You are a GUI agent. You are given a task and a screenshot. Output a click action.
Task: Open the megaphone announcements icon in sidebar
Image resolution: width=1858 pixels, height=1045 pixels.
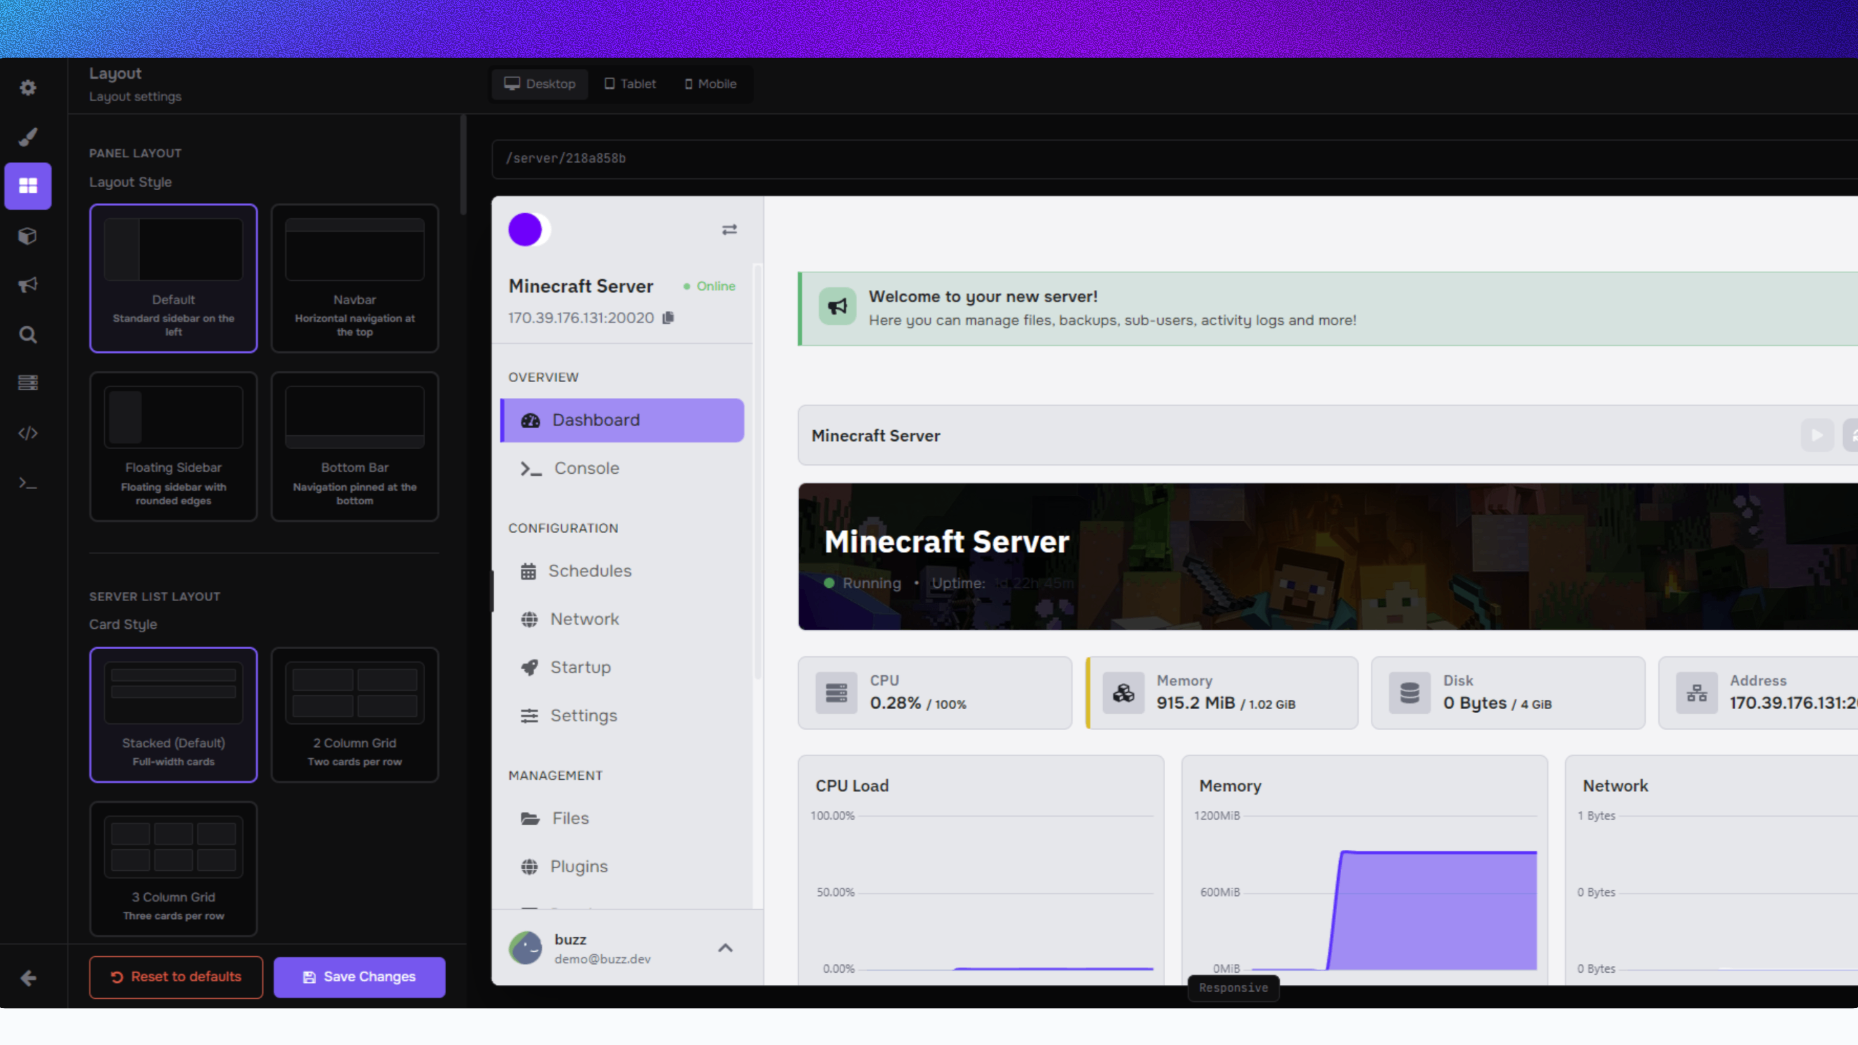pos(28,285)
